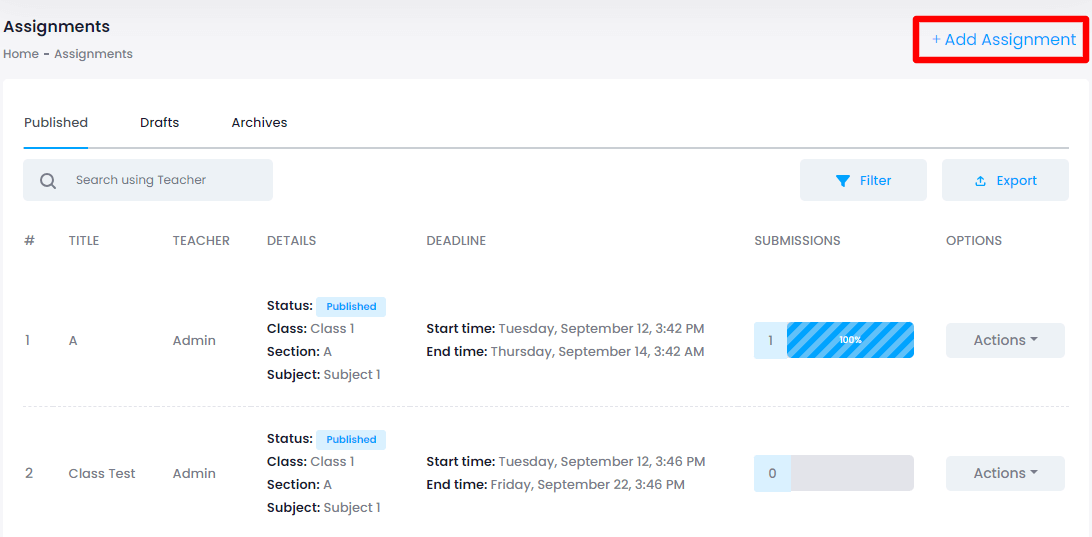Select the Published tab
This screenshot has height=537, width=1092.
point(56,123)
